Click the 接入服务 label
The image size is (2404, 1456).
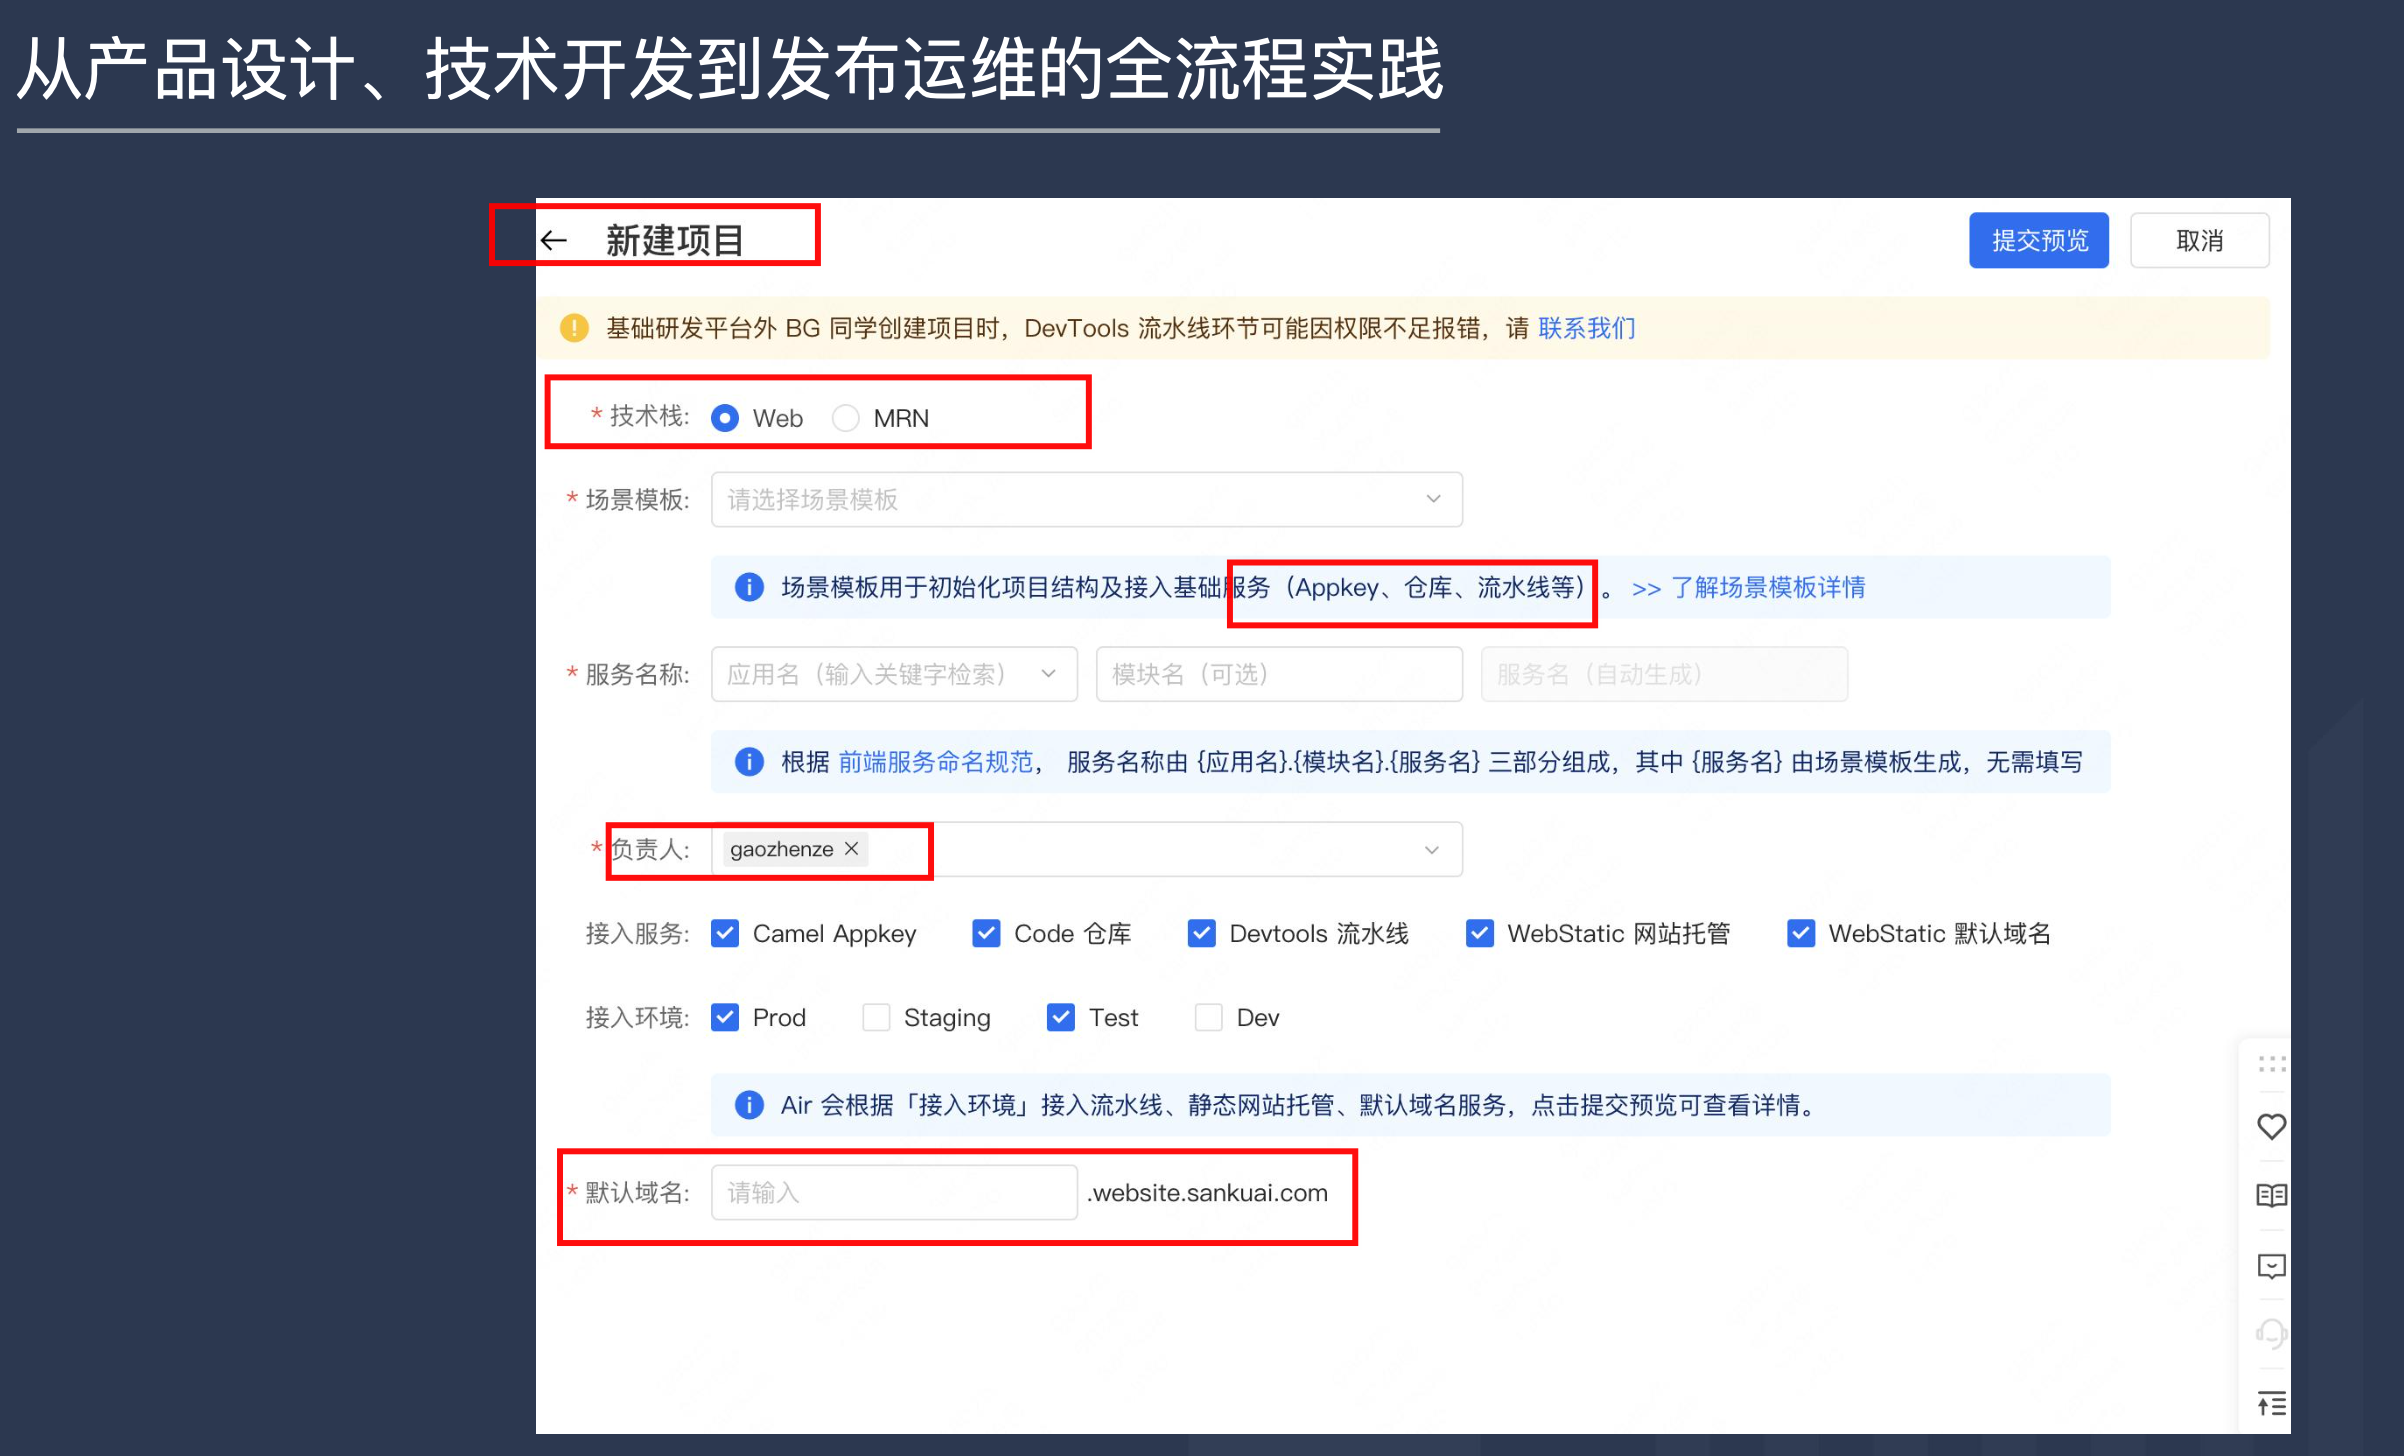[x=637, y=933]
